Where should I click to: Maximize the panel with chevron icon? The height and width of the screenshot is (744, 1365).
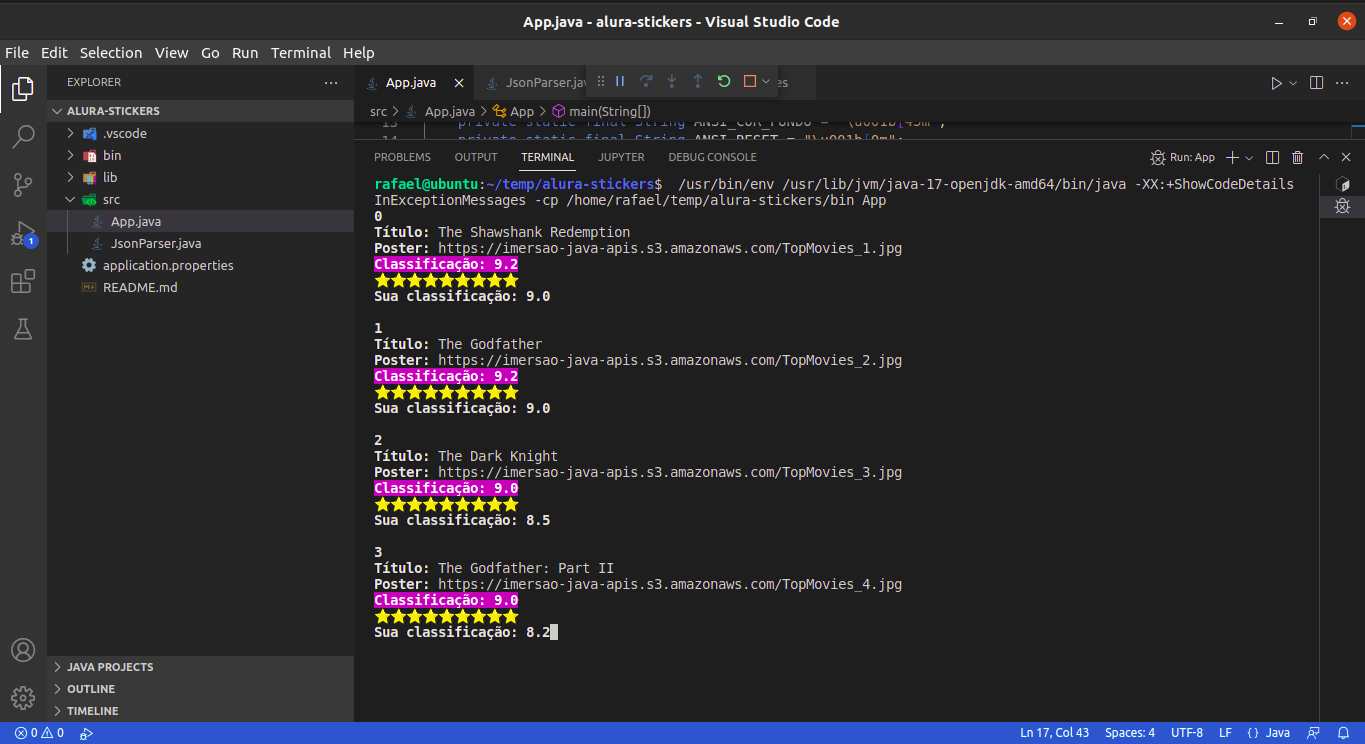tap(1322, 157)
